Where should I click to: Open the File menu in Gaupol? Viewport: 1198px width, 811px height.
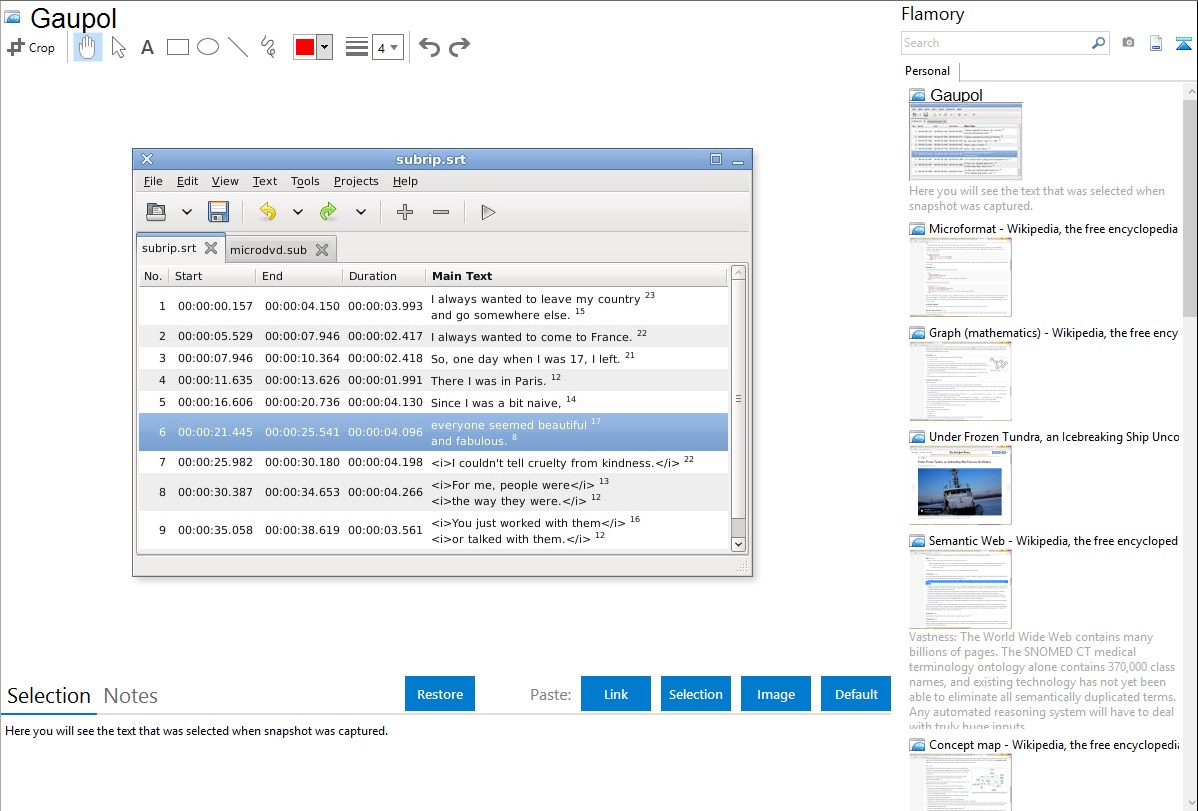(153, 181)
